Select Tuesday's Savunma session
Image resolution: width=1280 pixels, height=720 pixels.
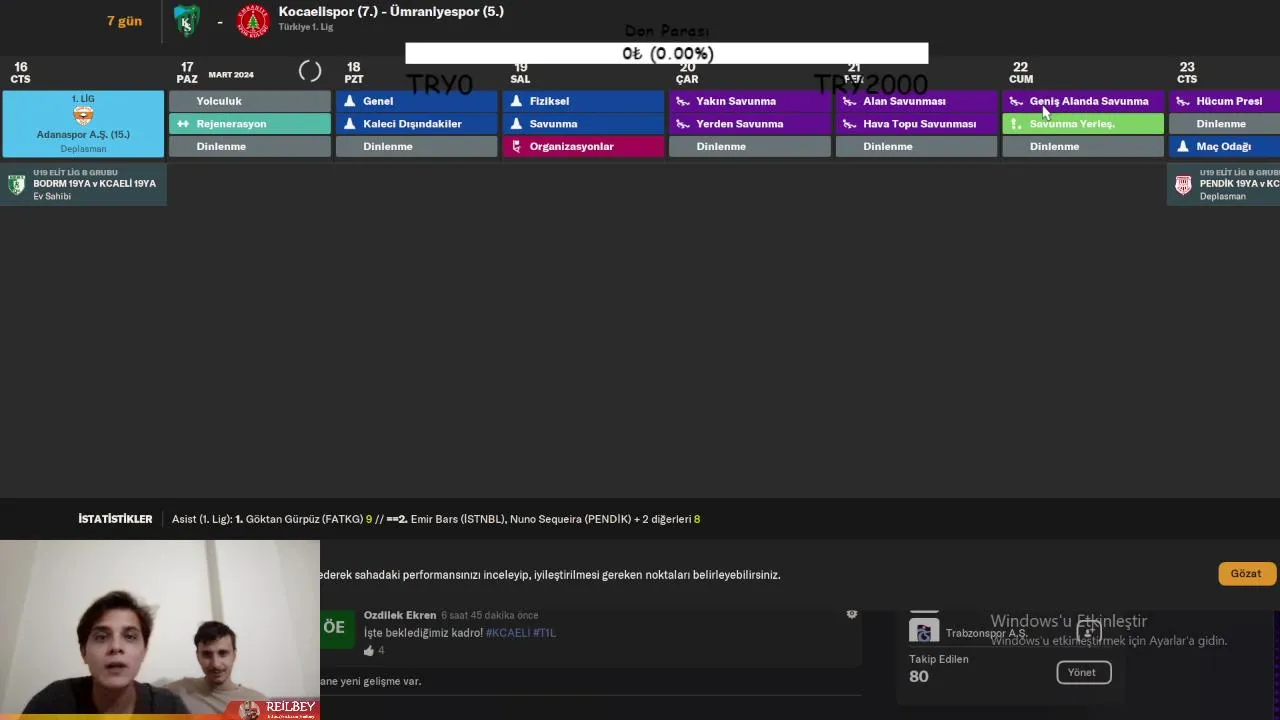[583, 124]
